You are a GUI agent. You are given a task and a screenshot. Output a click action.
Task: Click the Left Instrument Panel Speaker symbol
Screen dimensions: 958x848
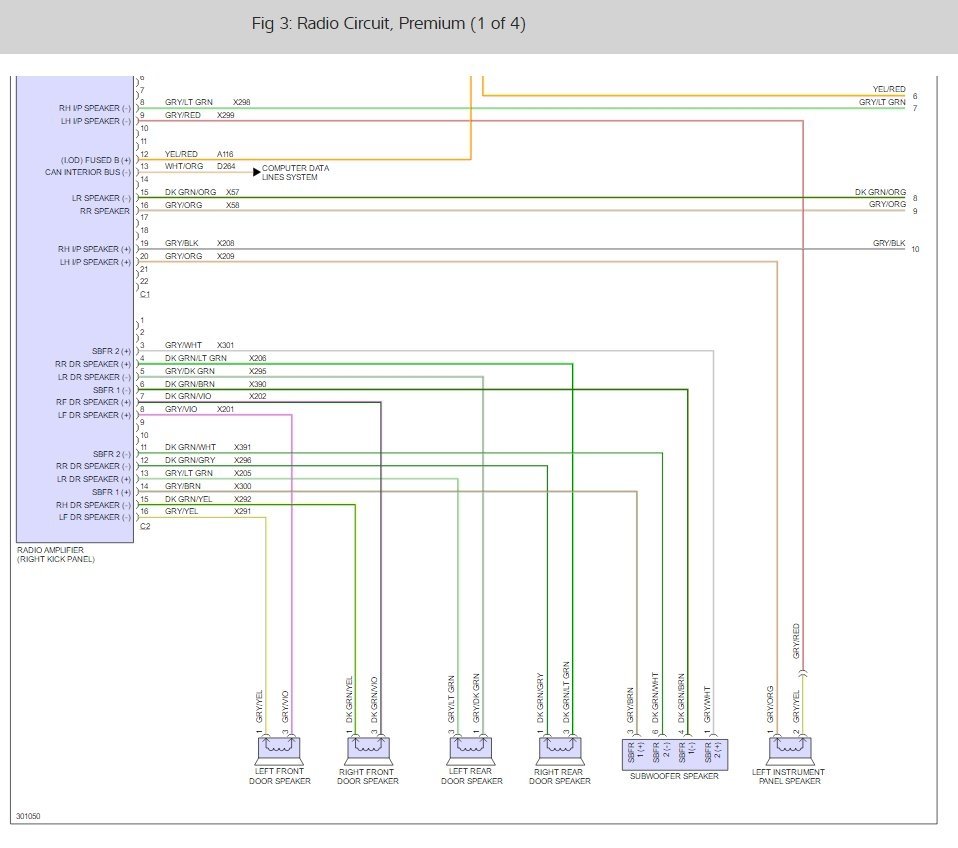pos(789,750)
